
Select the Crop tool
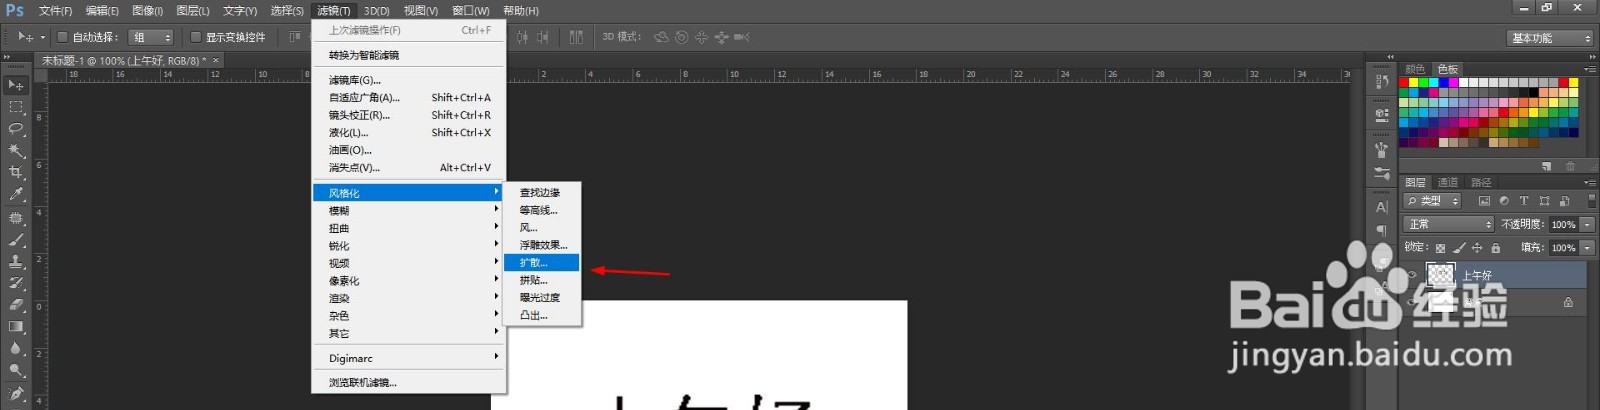15,173
